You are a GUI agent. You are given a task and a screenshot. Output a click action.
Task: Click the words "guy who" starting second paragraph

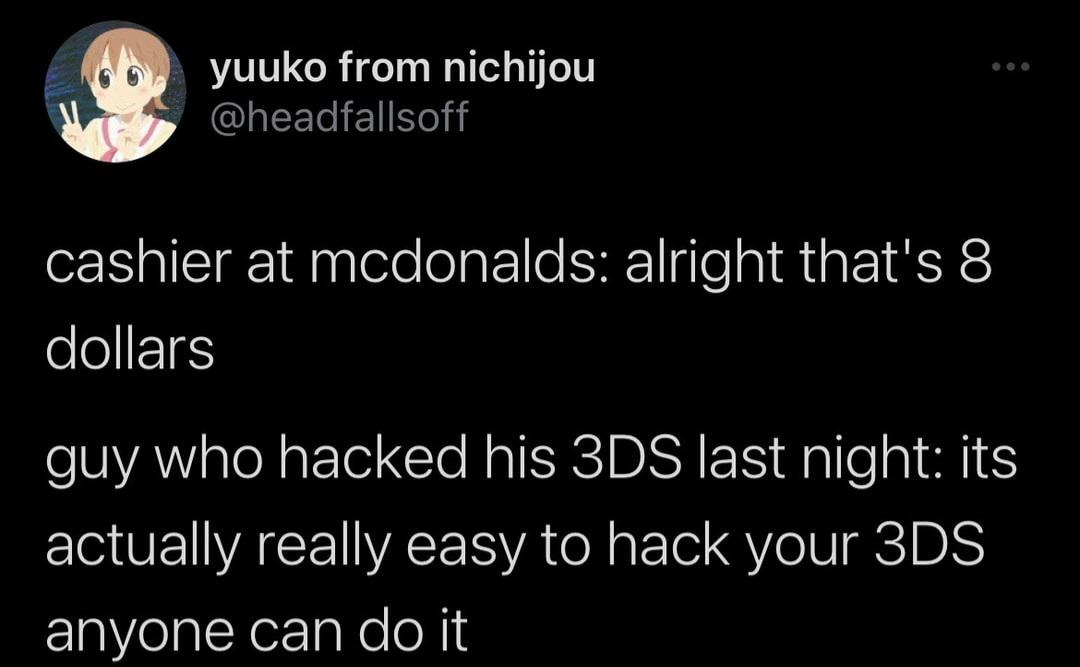(154, 462)
